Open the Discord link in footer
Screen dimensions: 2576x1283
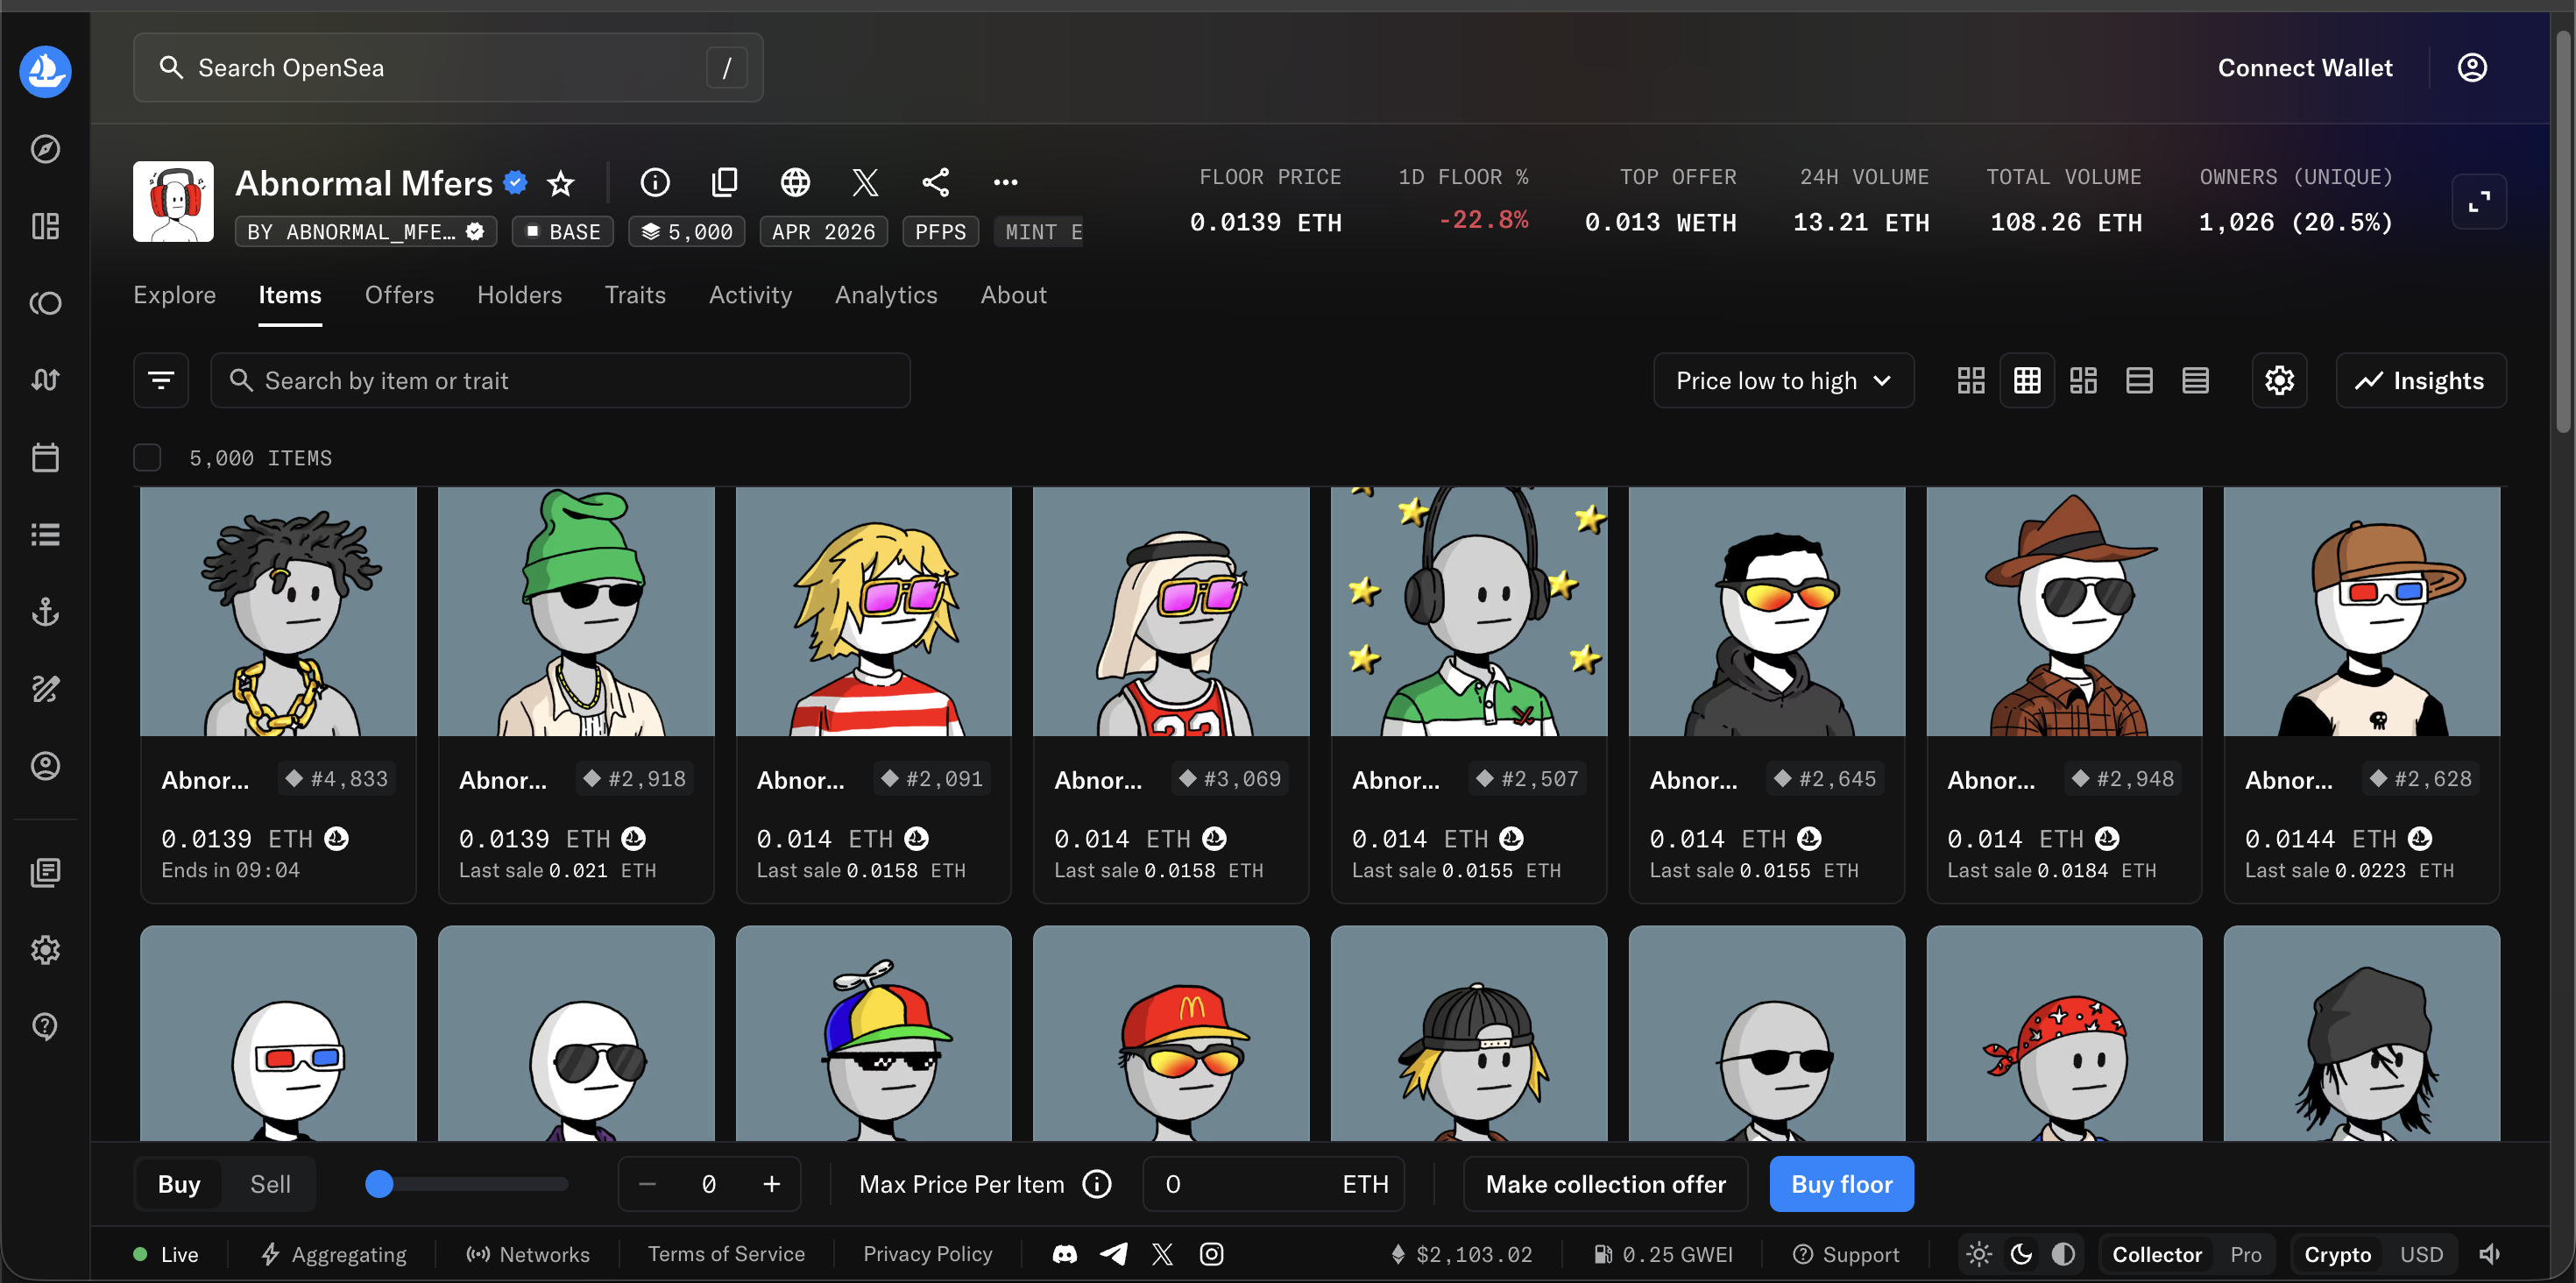[x=1065, y=1254]
